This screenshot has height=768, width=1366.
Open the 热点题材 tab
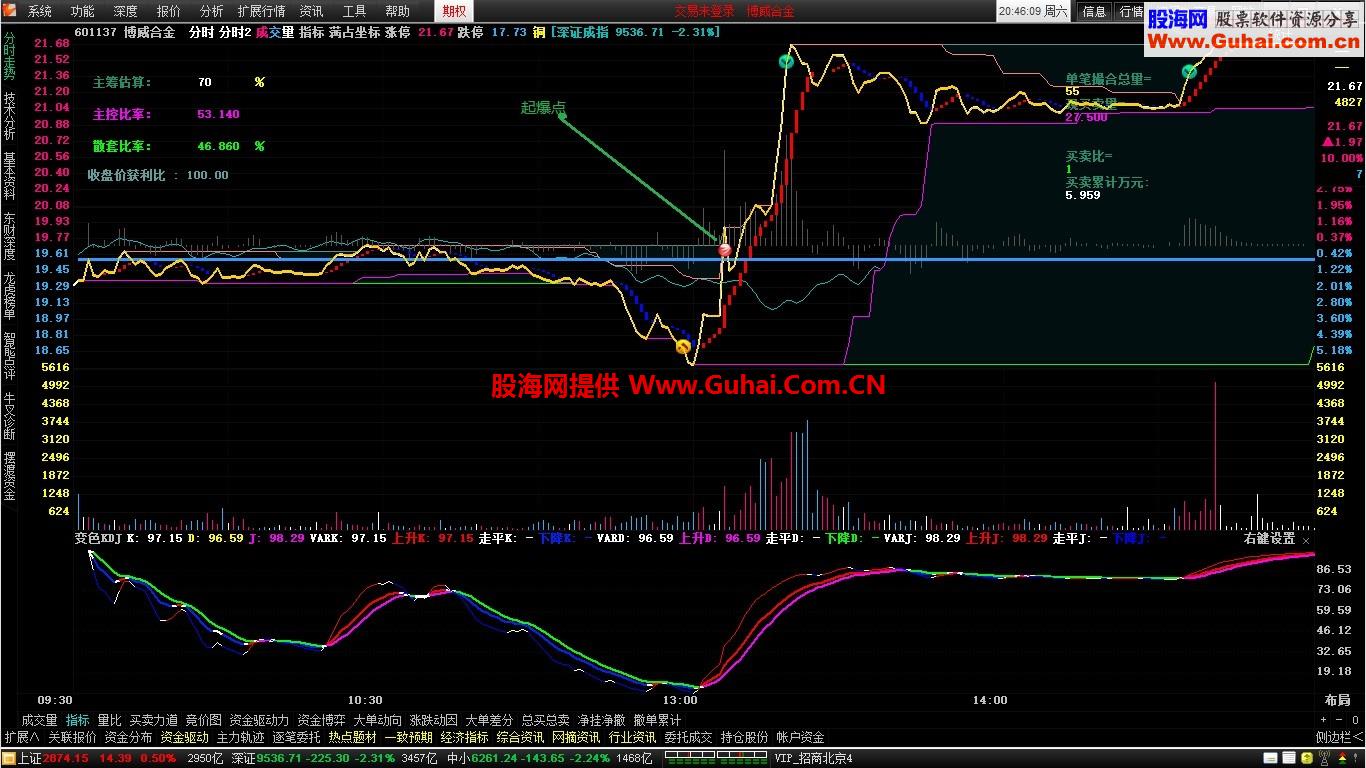click(x=352, y=737)
